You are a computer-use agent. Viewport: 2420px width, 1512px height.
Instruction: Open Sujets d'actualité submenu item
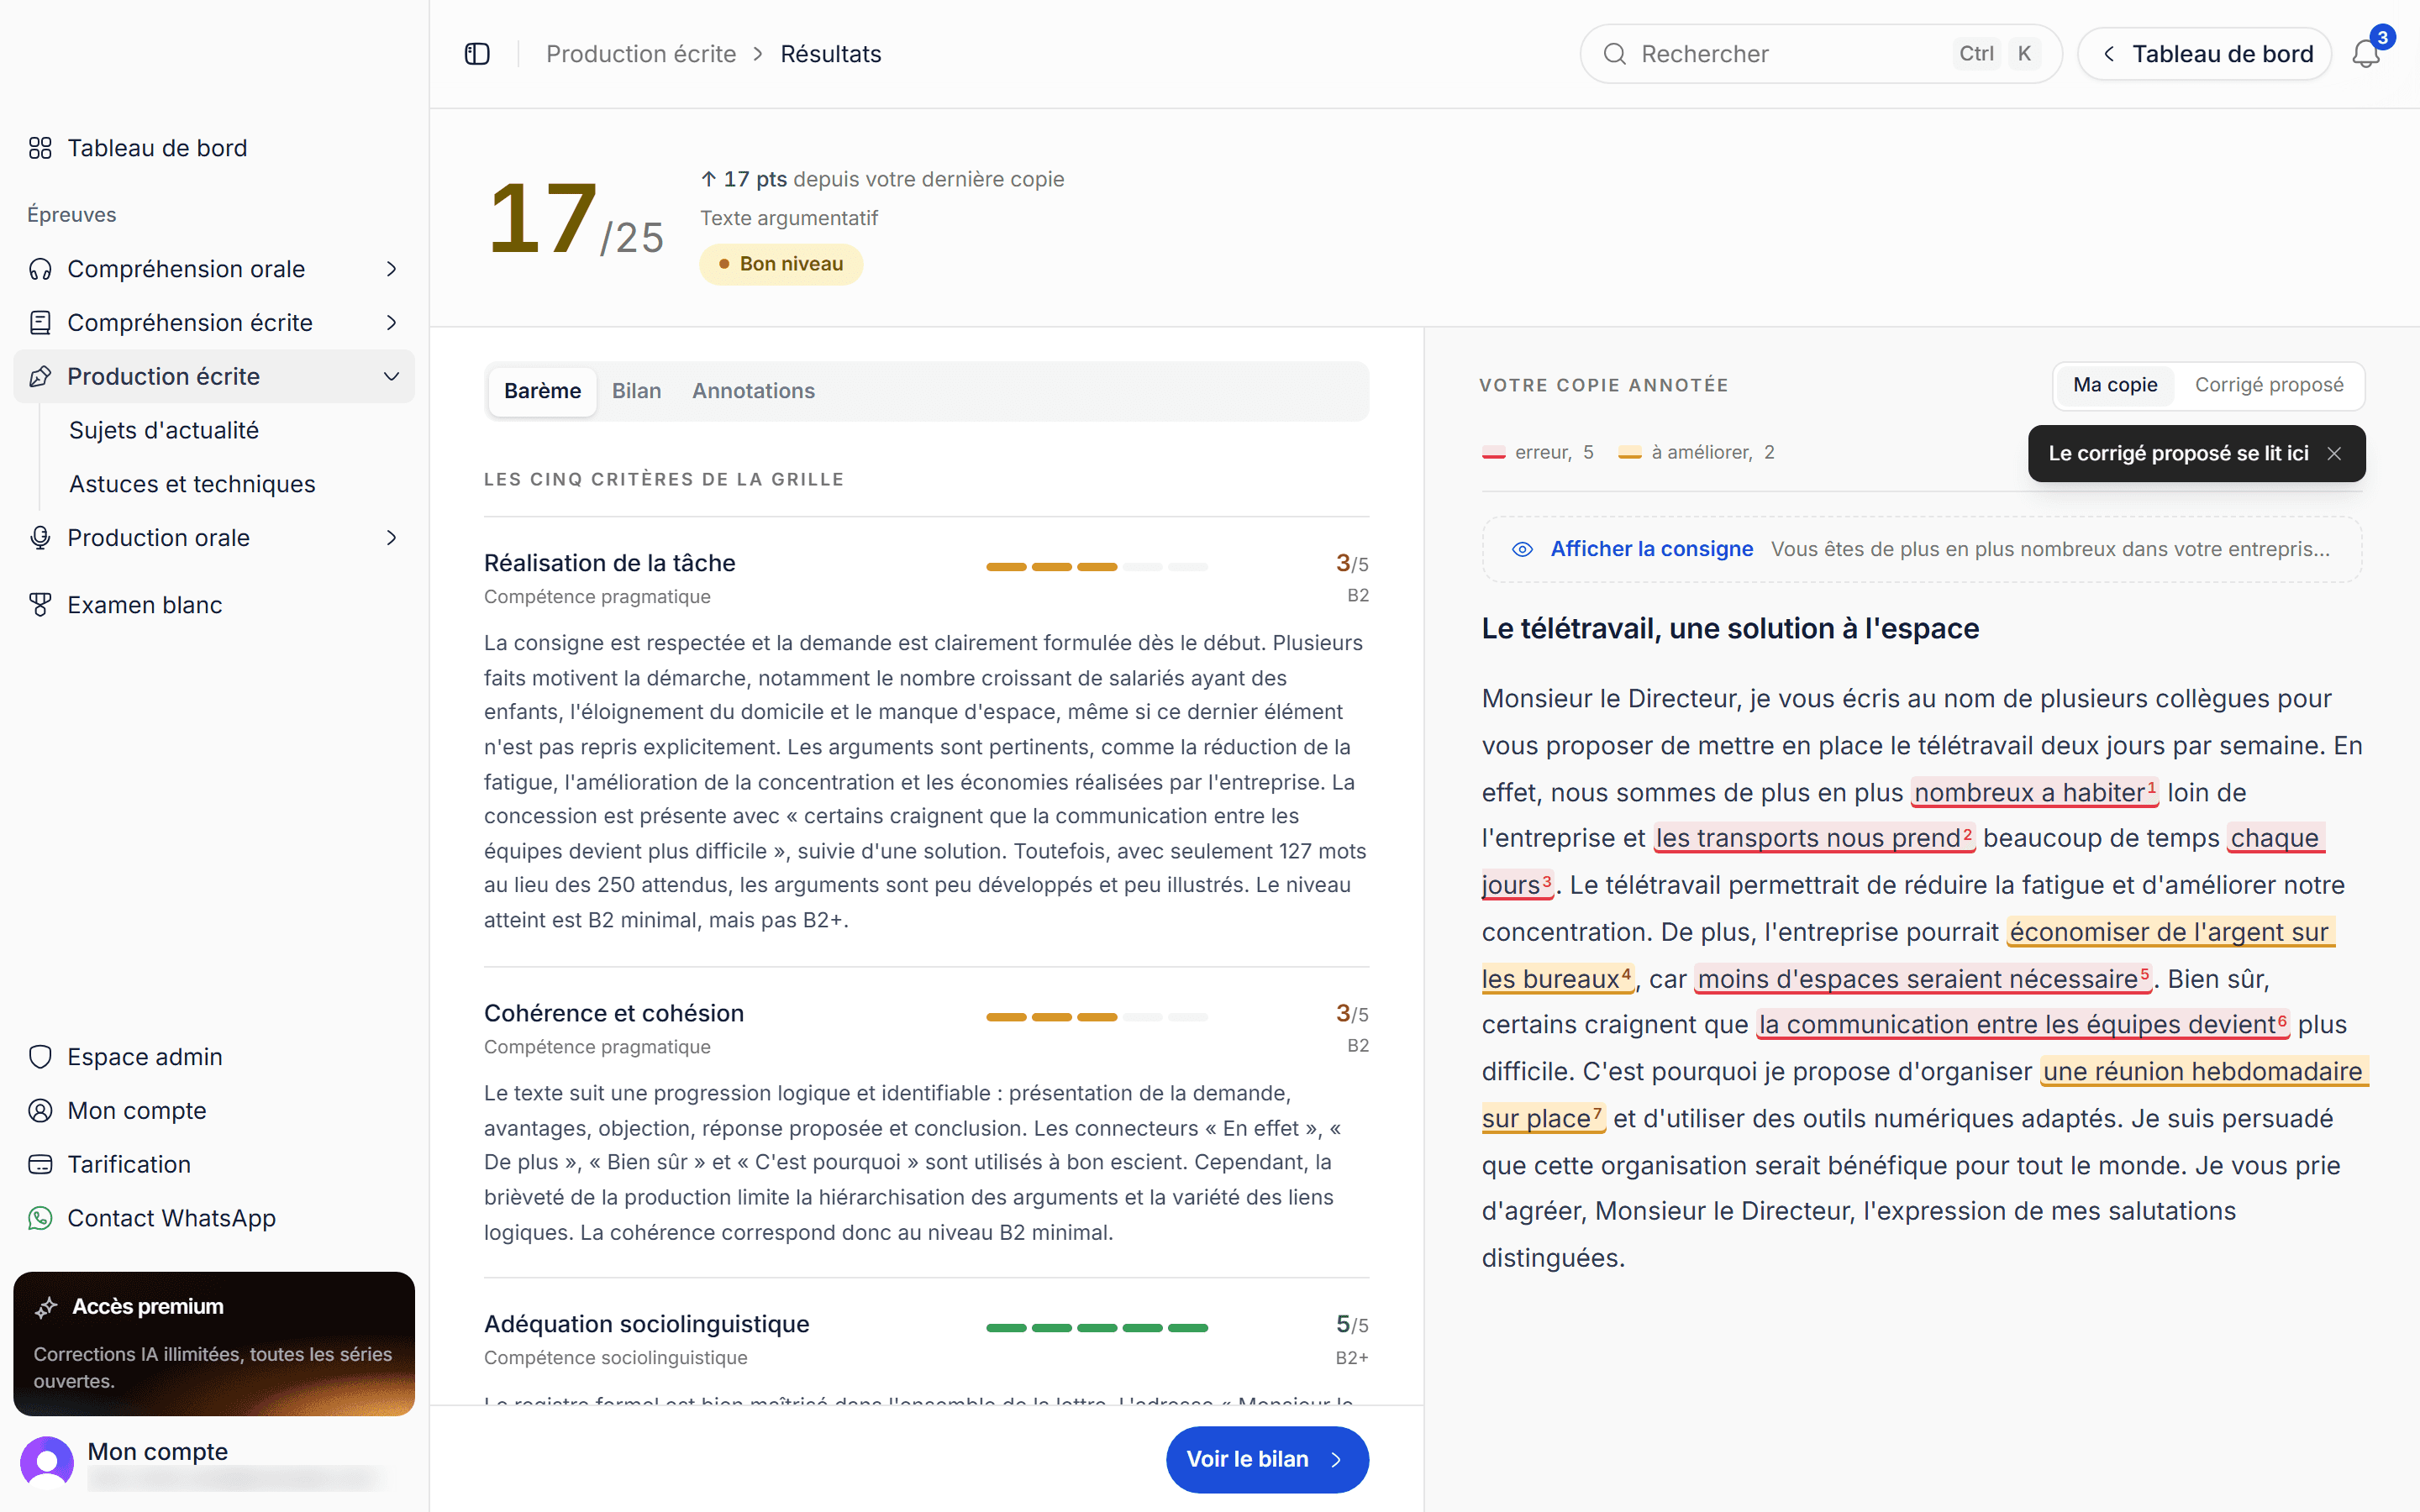click(164, 430)
